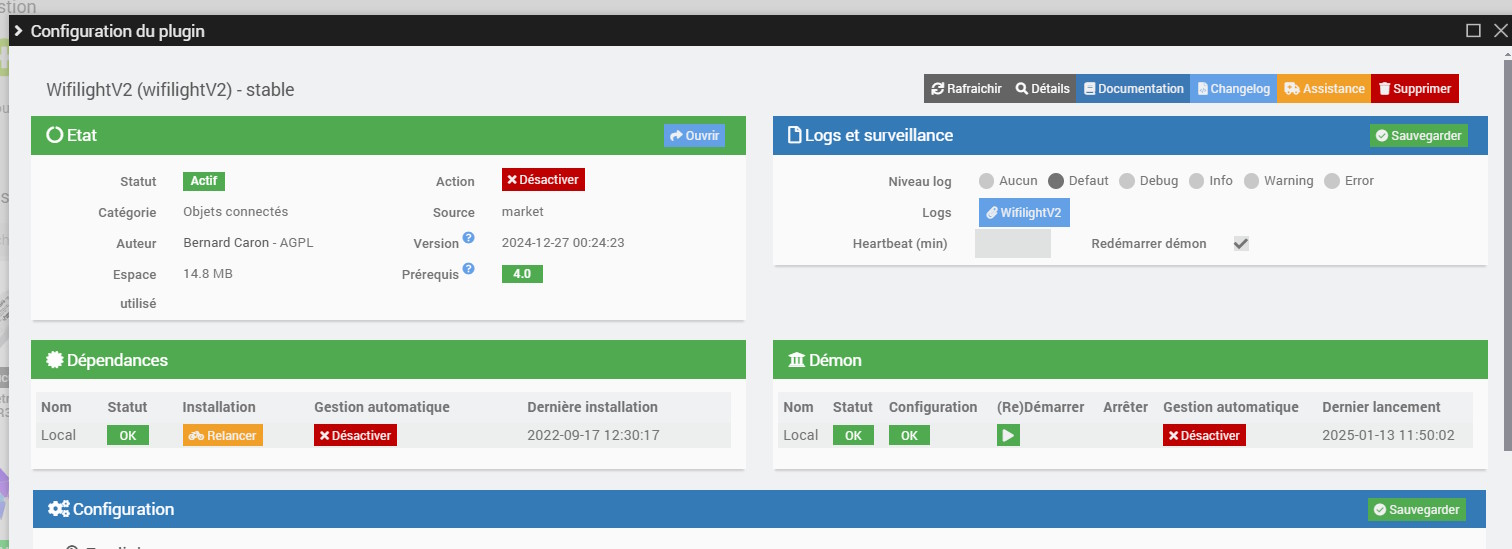Select the Info log level

click(1196, 181)
